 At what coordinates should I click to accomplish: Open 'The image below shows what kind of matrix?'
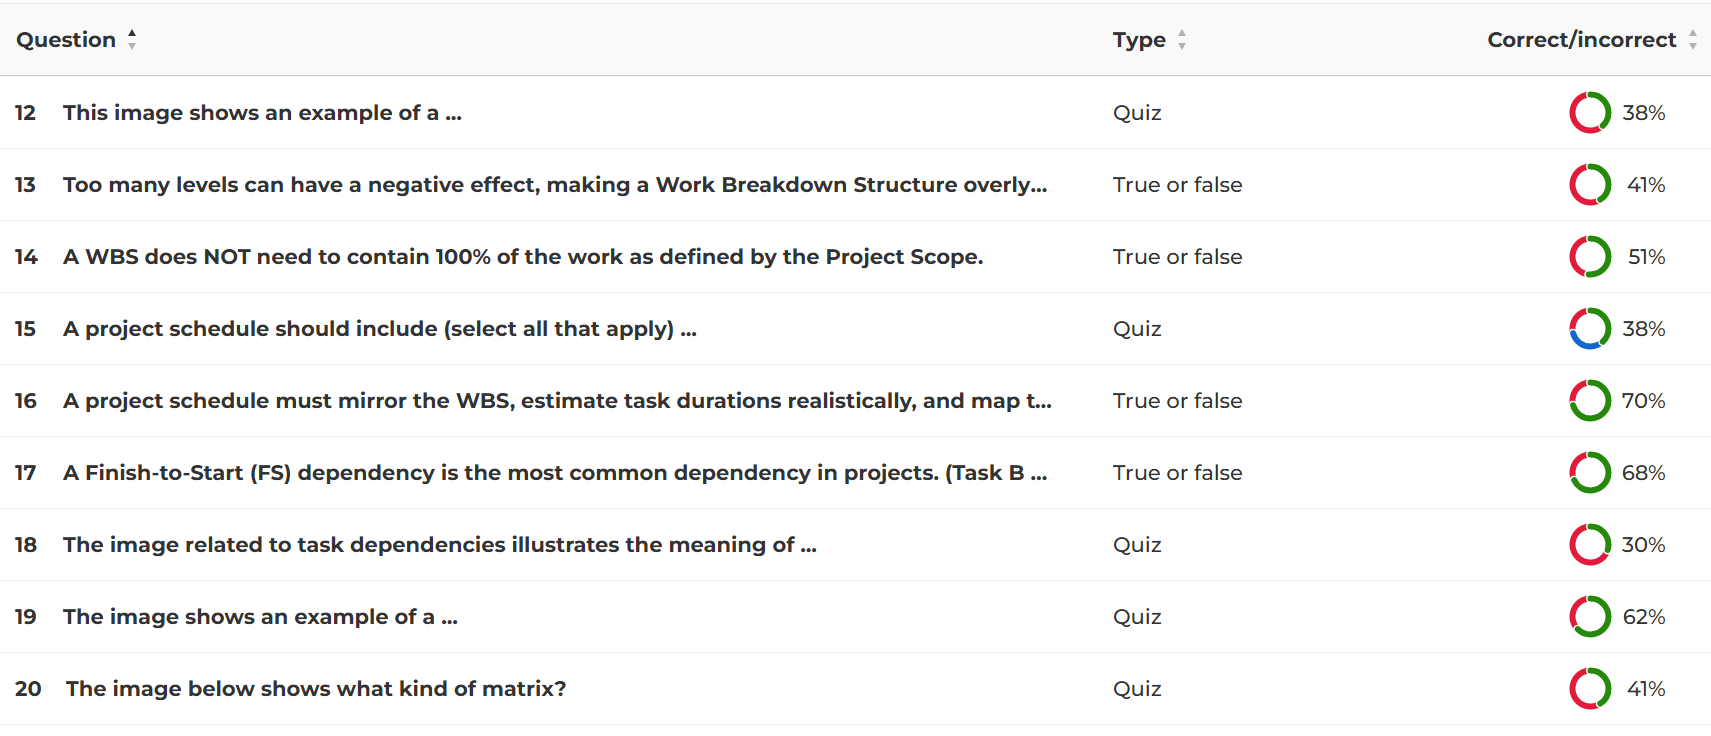pyautogui.click(x=316, y=689)
